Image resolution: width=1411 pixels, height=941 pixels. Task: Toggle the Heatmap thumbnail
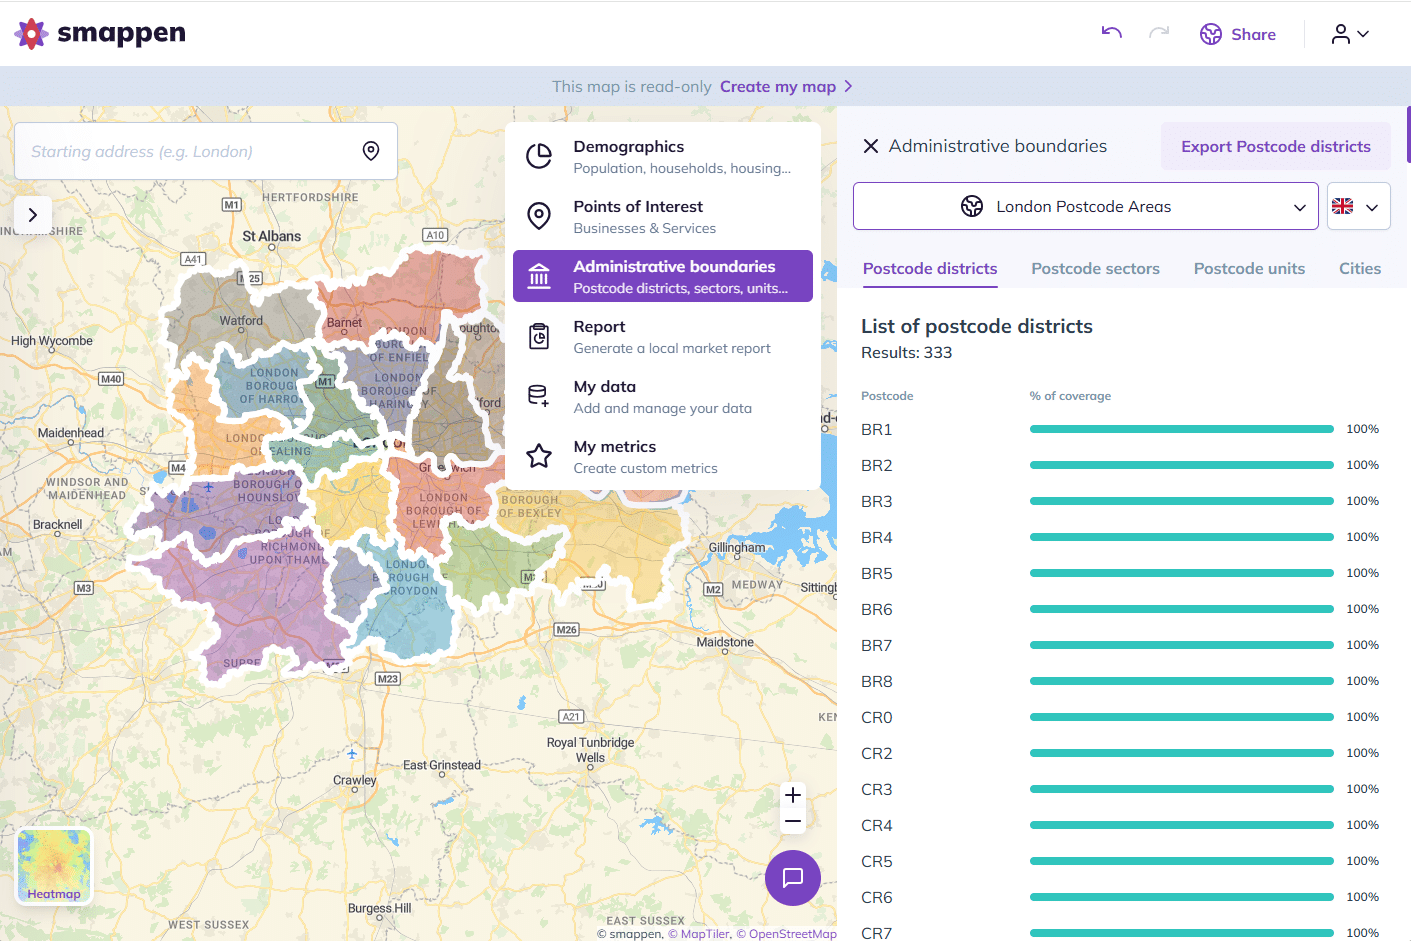tap(54, 866)
